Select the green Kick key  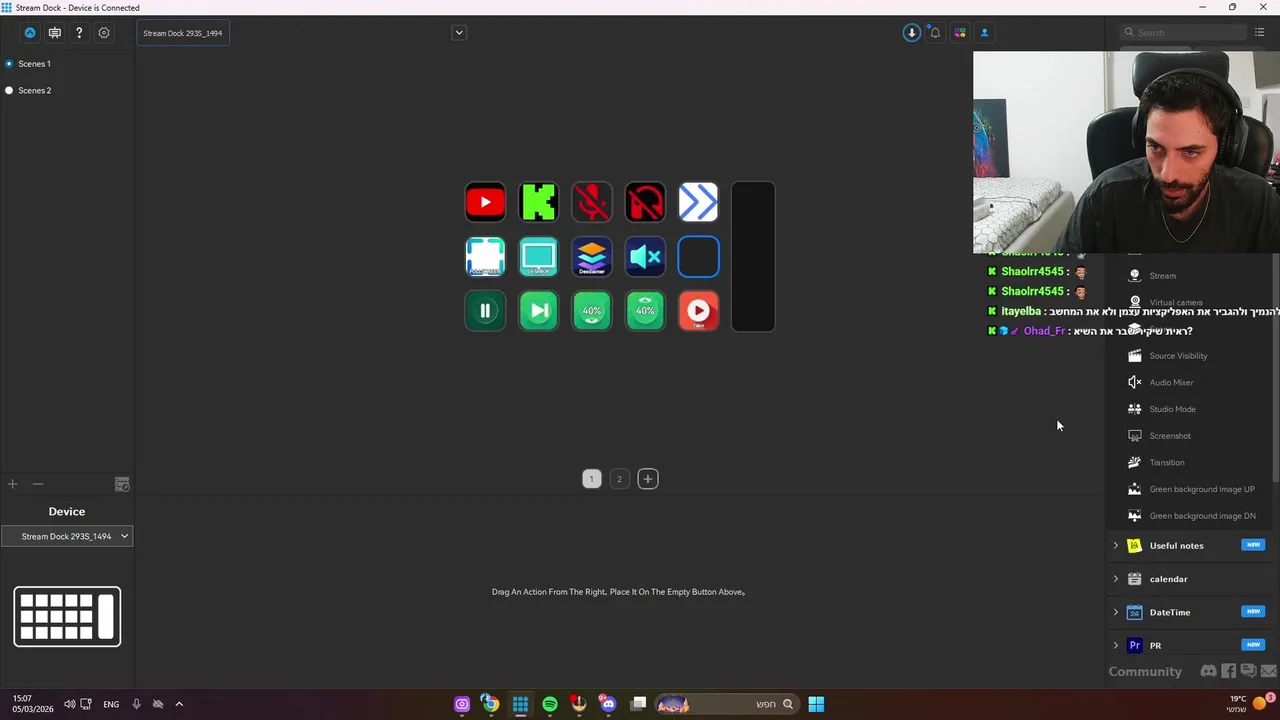click(x=538, y=202)
